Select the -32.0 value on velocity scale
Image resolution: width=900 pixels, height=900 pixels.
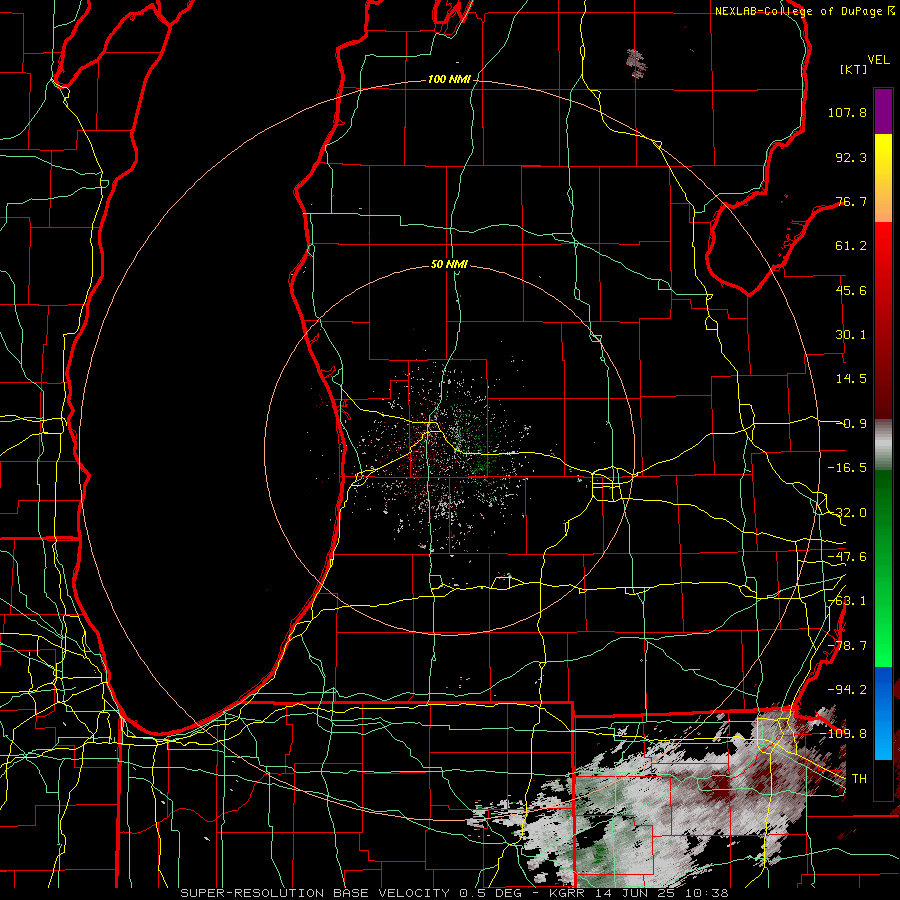[x=847, y=513]
